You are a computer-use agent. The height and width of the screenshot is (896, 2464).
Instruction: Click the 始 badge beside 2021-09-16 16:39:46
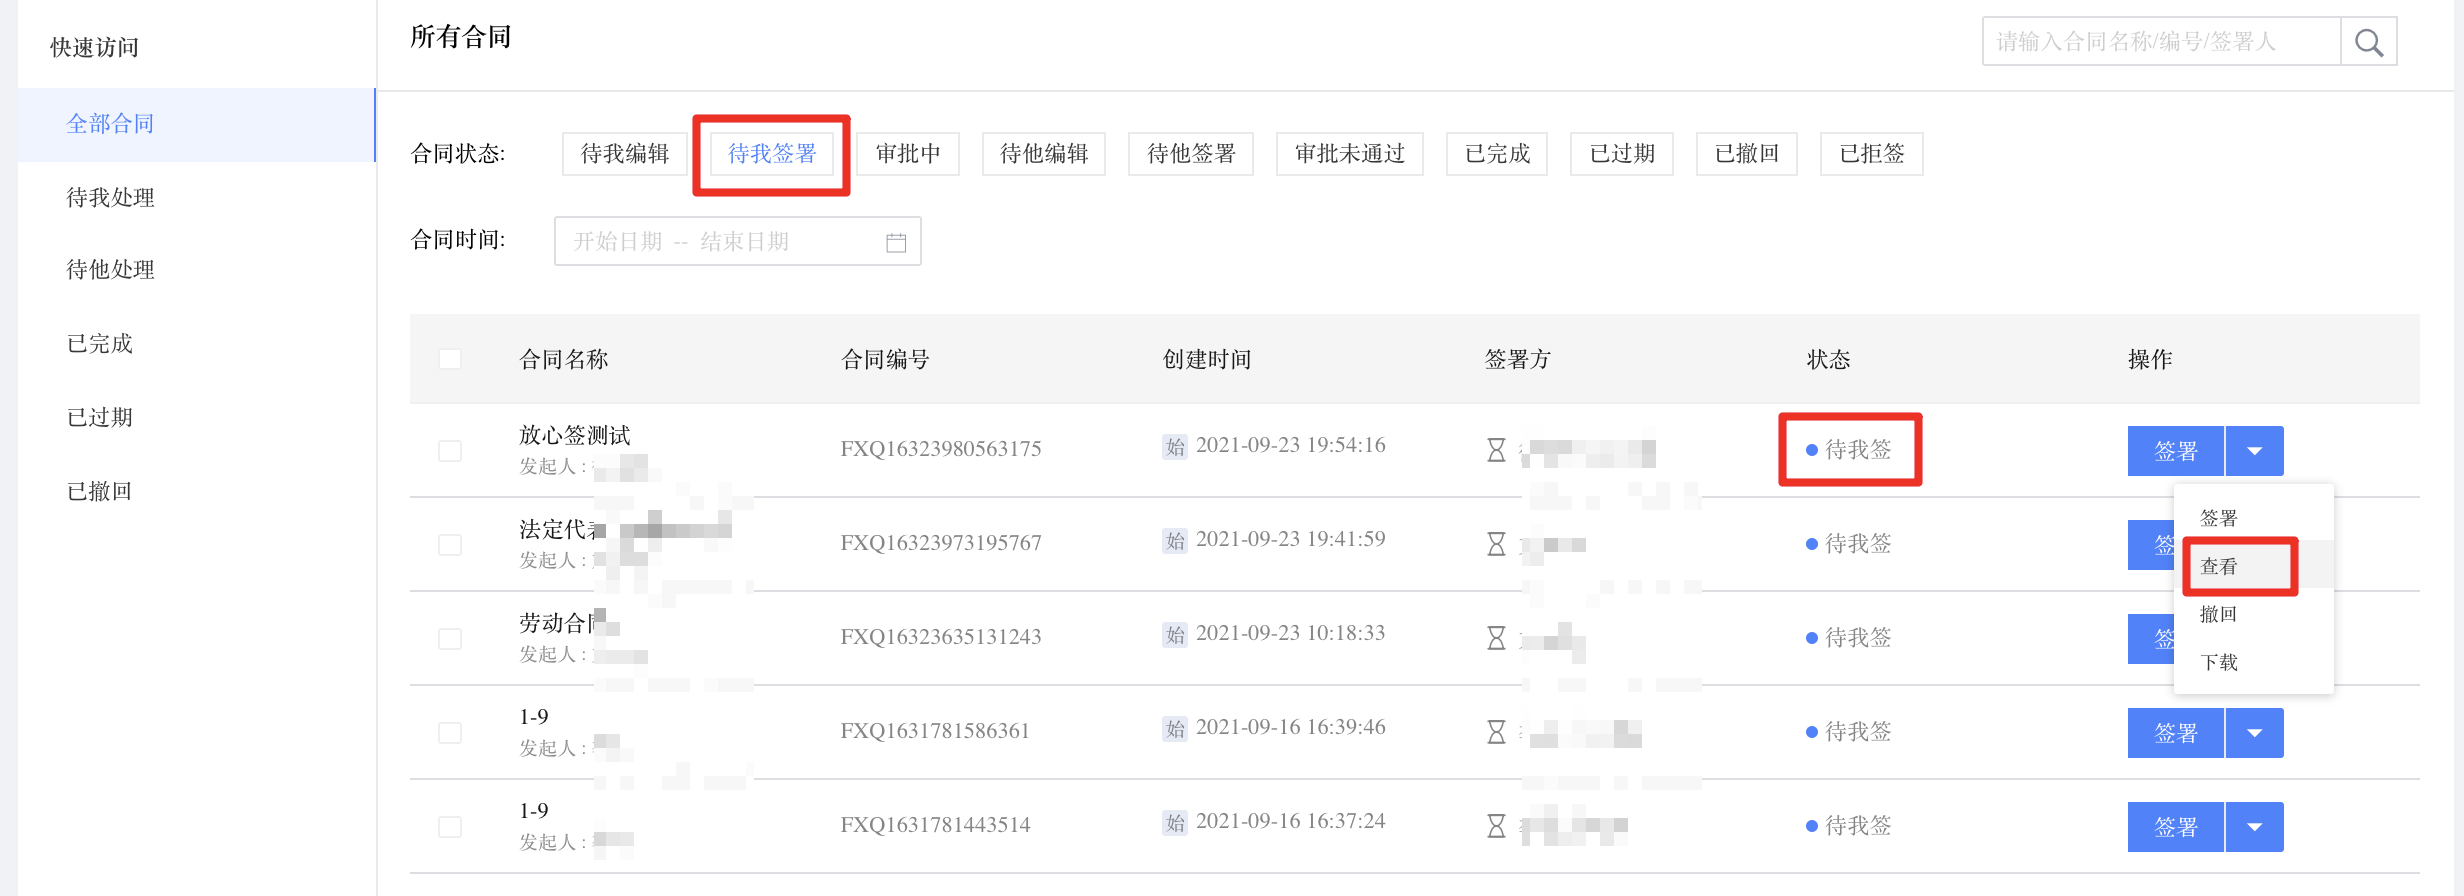[1175, 728]
